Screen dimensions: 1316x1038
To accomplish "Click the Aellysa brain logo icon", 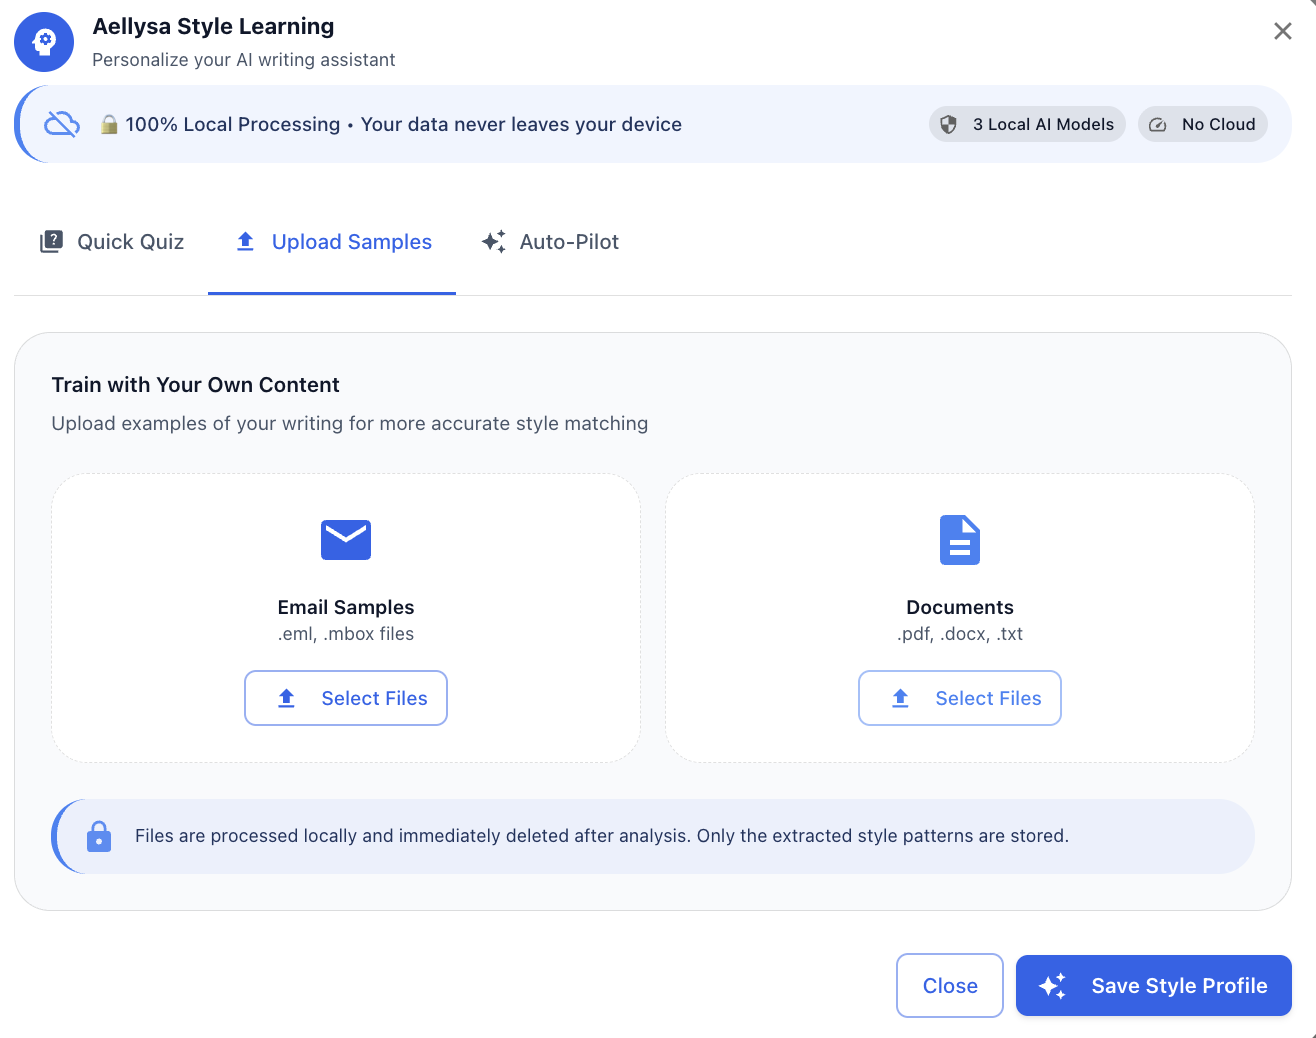I will pyautogui.click(x=44, y=42).
